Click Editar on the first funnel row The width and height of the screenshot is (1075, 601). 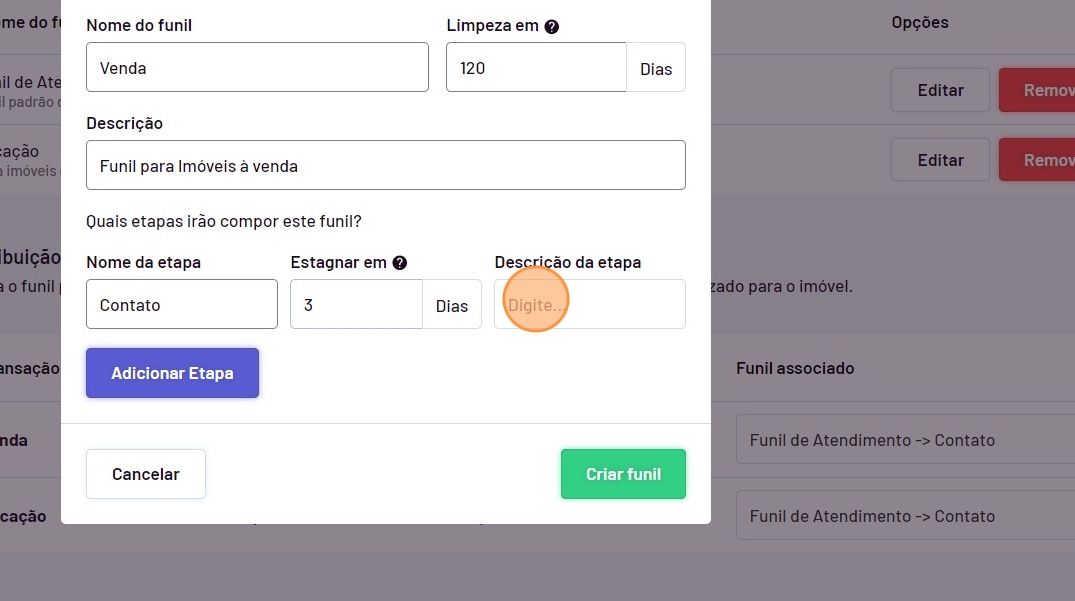[940, 90]
